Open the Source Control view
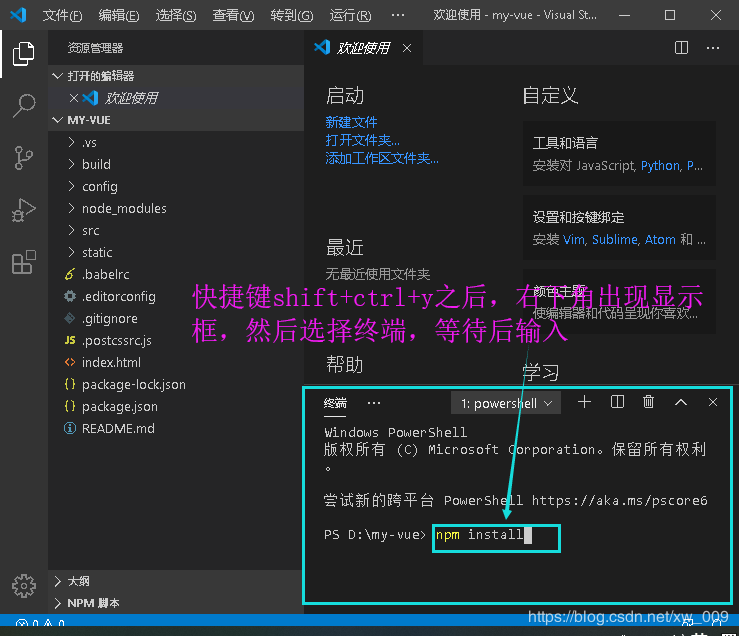 coord(23,157)
